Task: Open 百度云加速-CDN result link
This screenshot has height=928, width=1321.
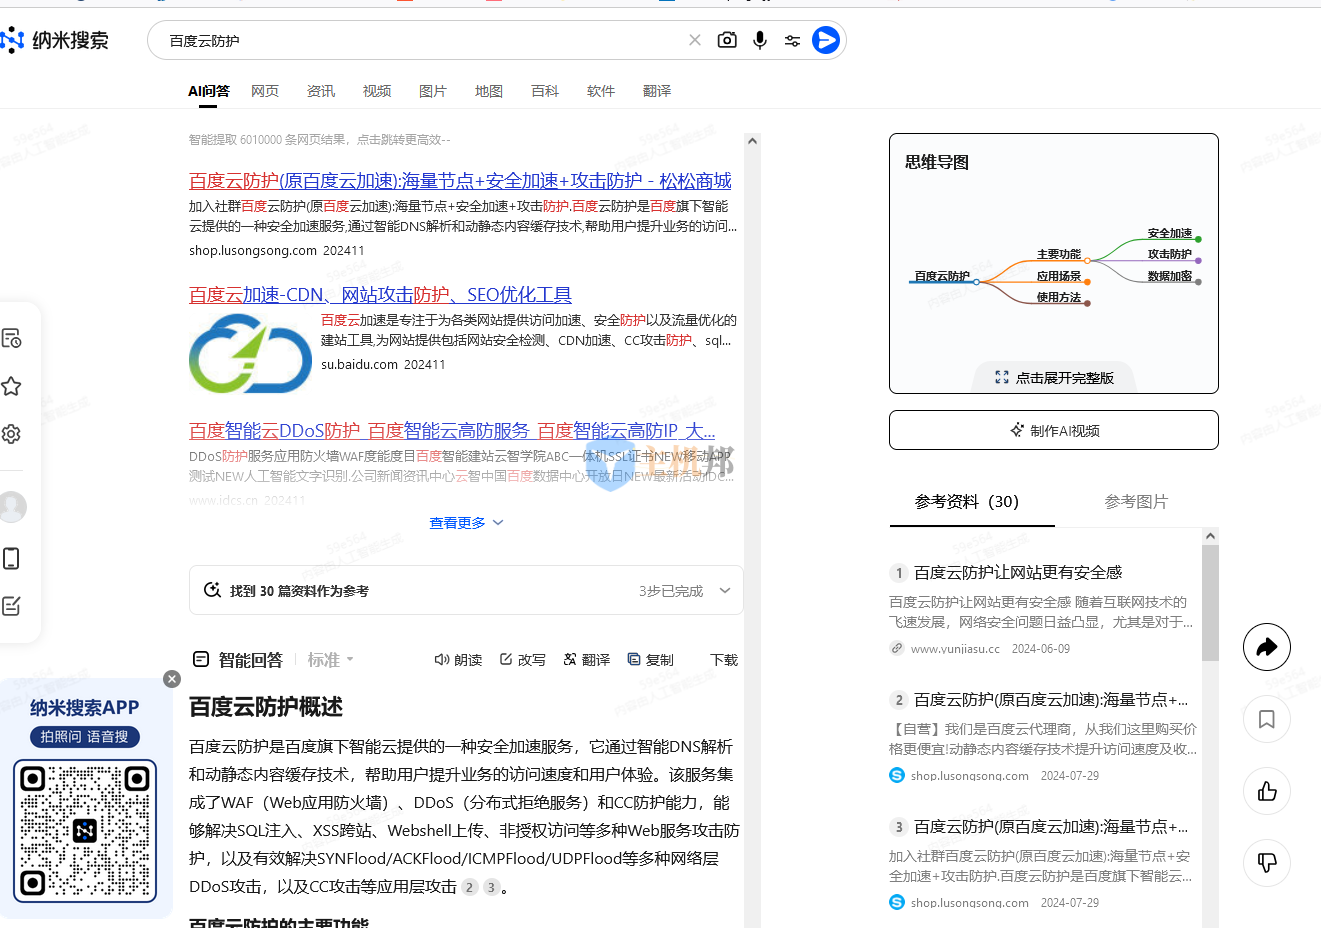Action: [380, 295]
